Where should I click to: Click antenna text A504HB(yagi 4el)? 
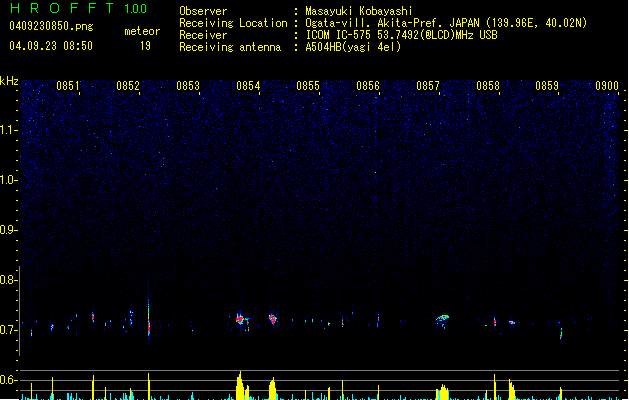353,47
